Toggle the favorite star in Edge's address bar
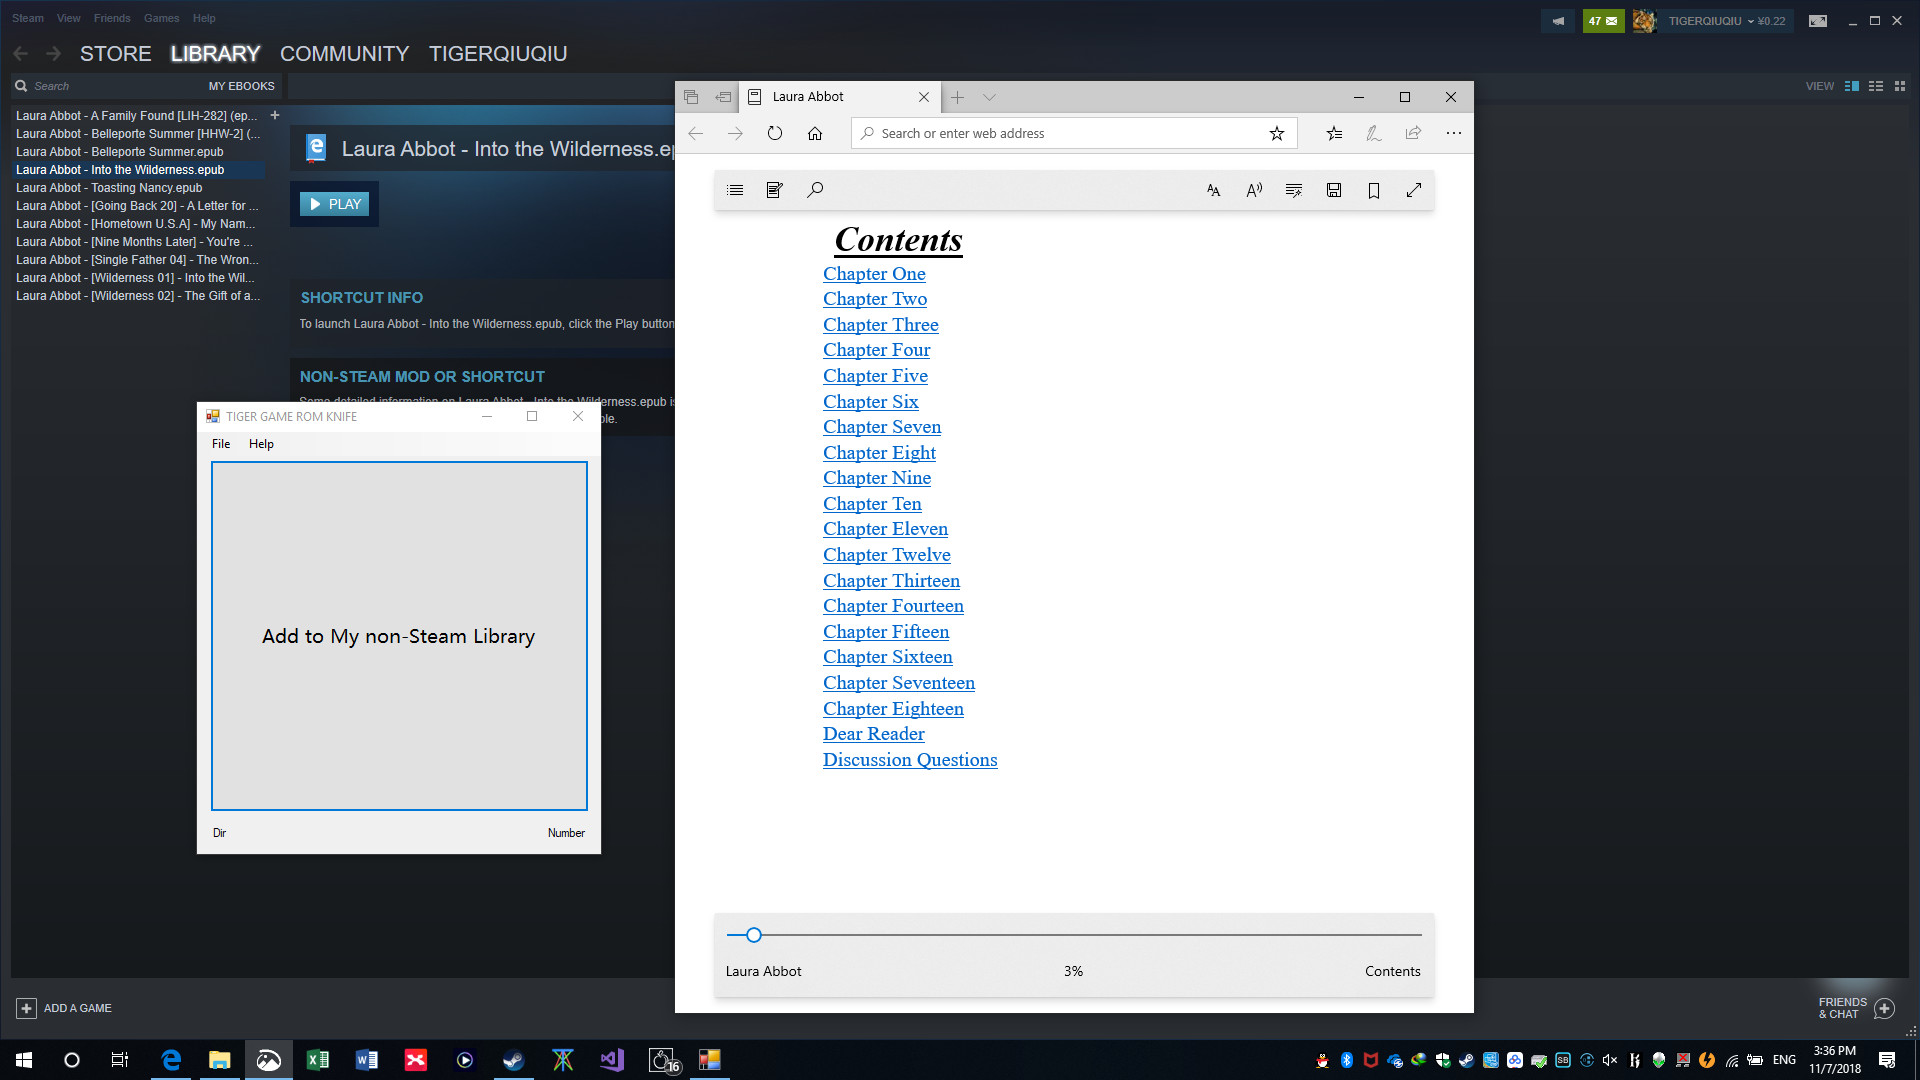1920x1080 pixels. (1276, 133)
